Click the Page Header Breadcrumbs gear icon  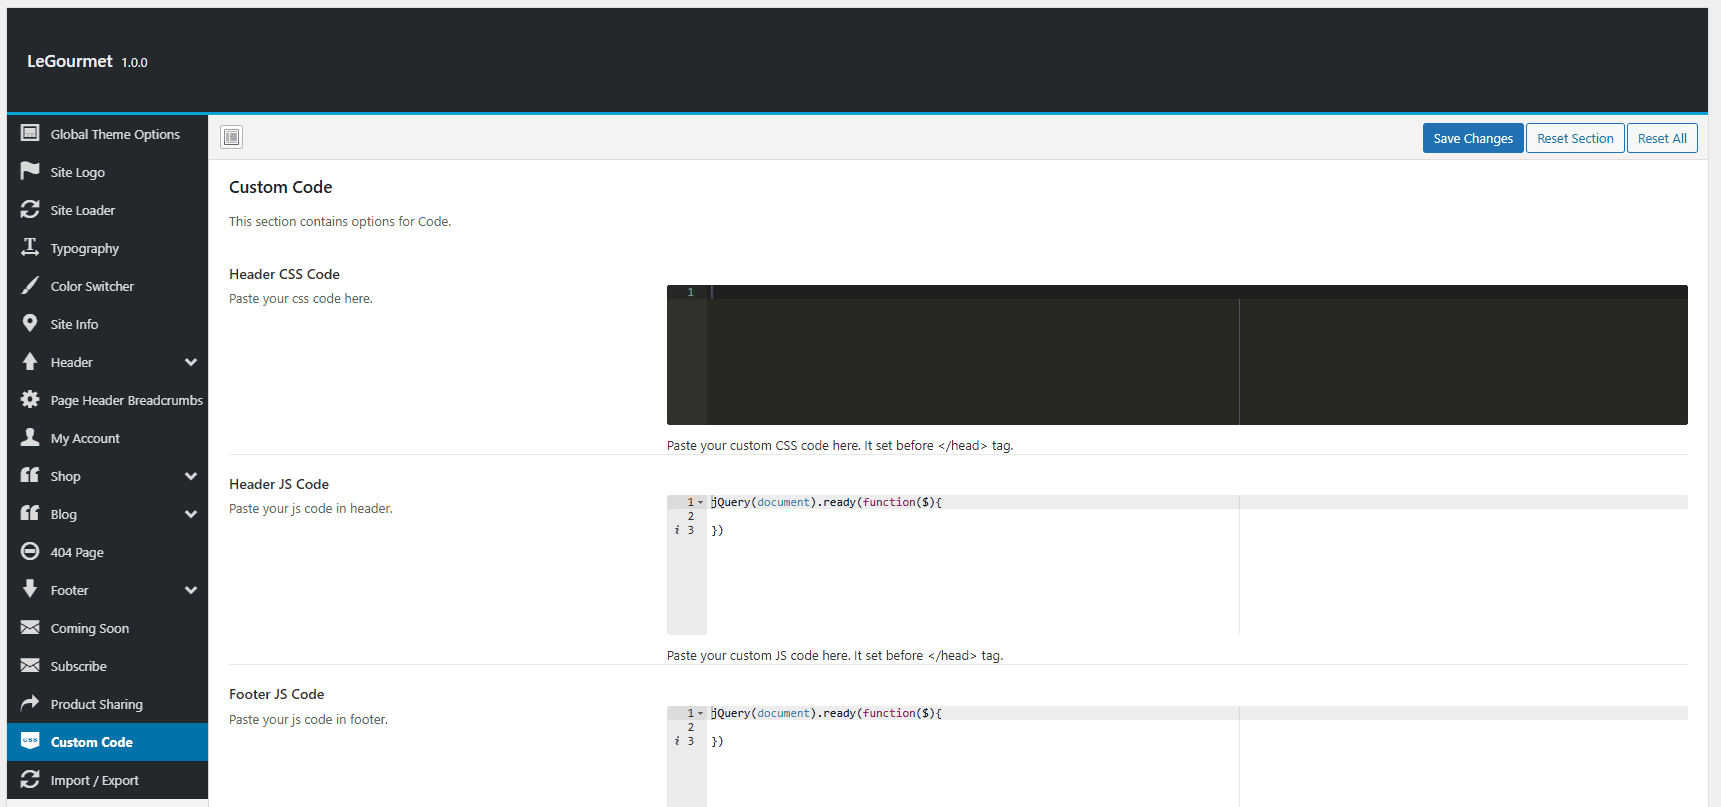pos(30,399)
